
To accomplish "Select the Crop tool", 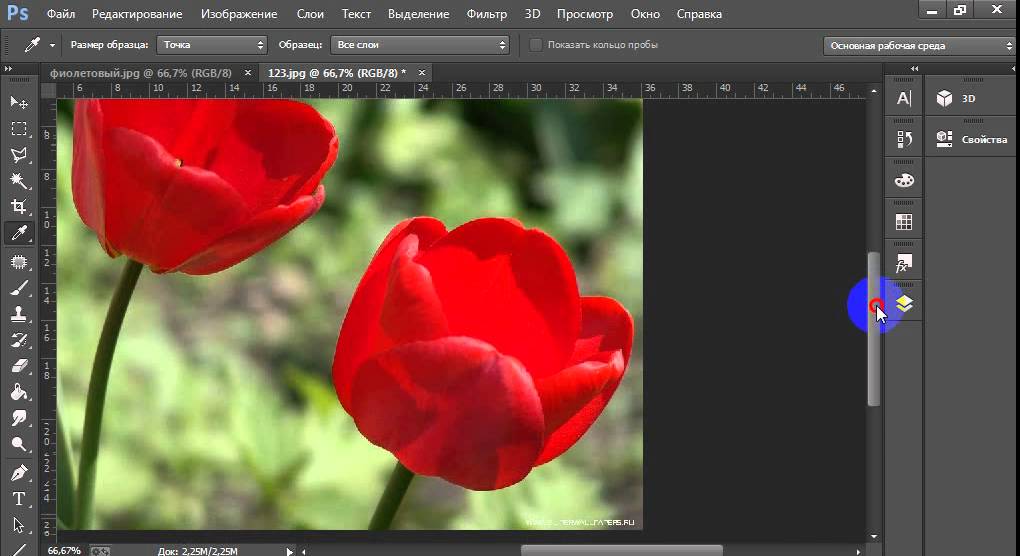I will [19, 207].
